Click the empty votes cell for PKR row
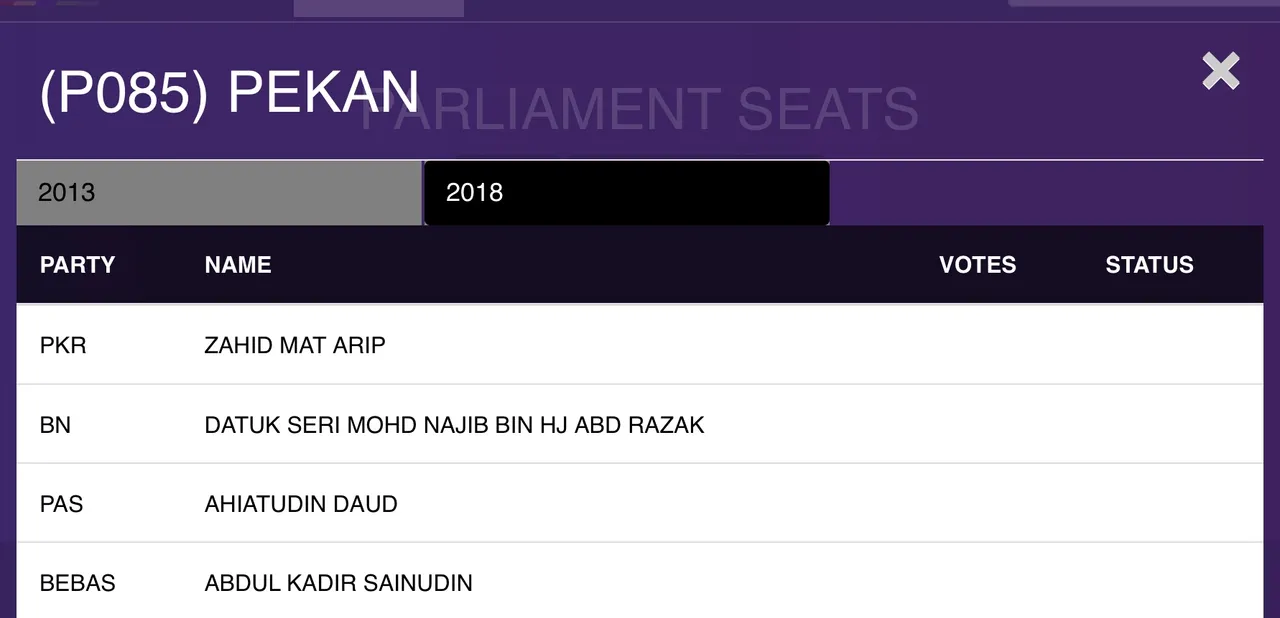Image resolution: width=1280 pixels, height=618 pixels. [977, 345]
